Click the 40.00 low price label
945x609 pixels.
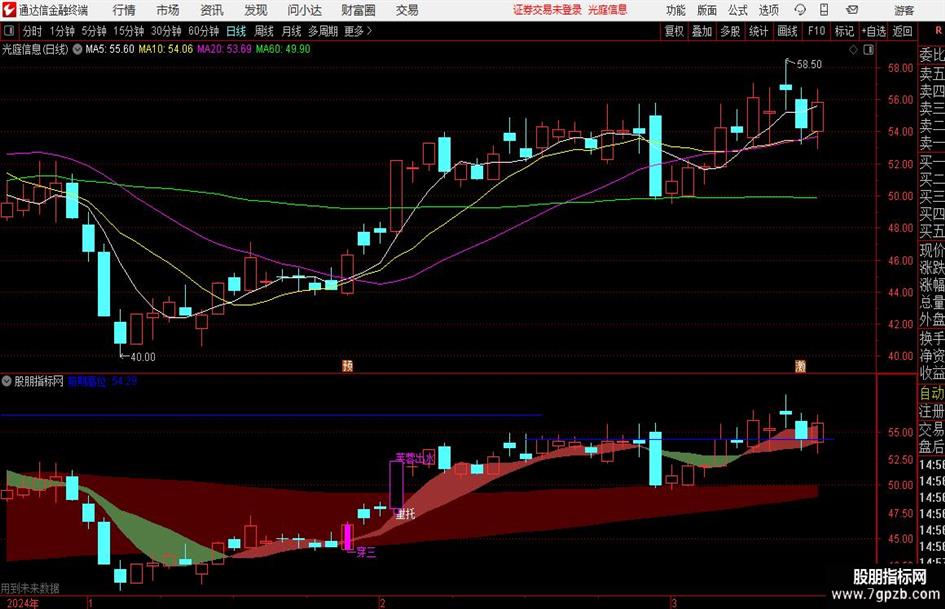pyautogui.click(x=143, y=357)
